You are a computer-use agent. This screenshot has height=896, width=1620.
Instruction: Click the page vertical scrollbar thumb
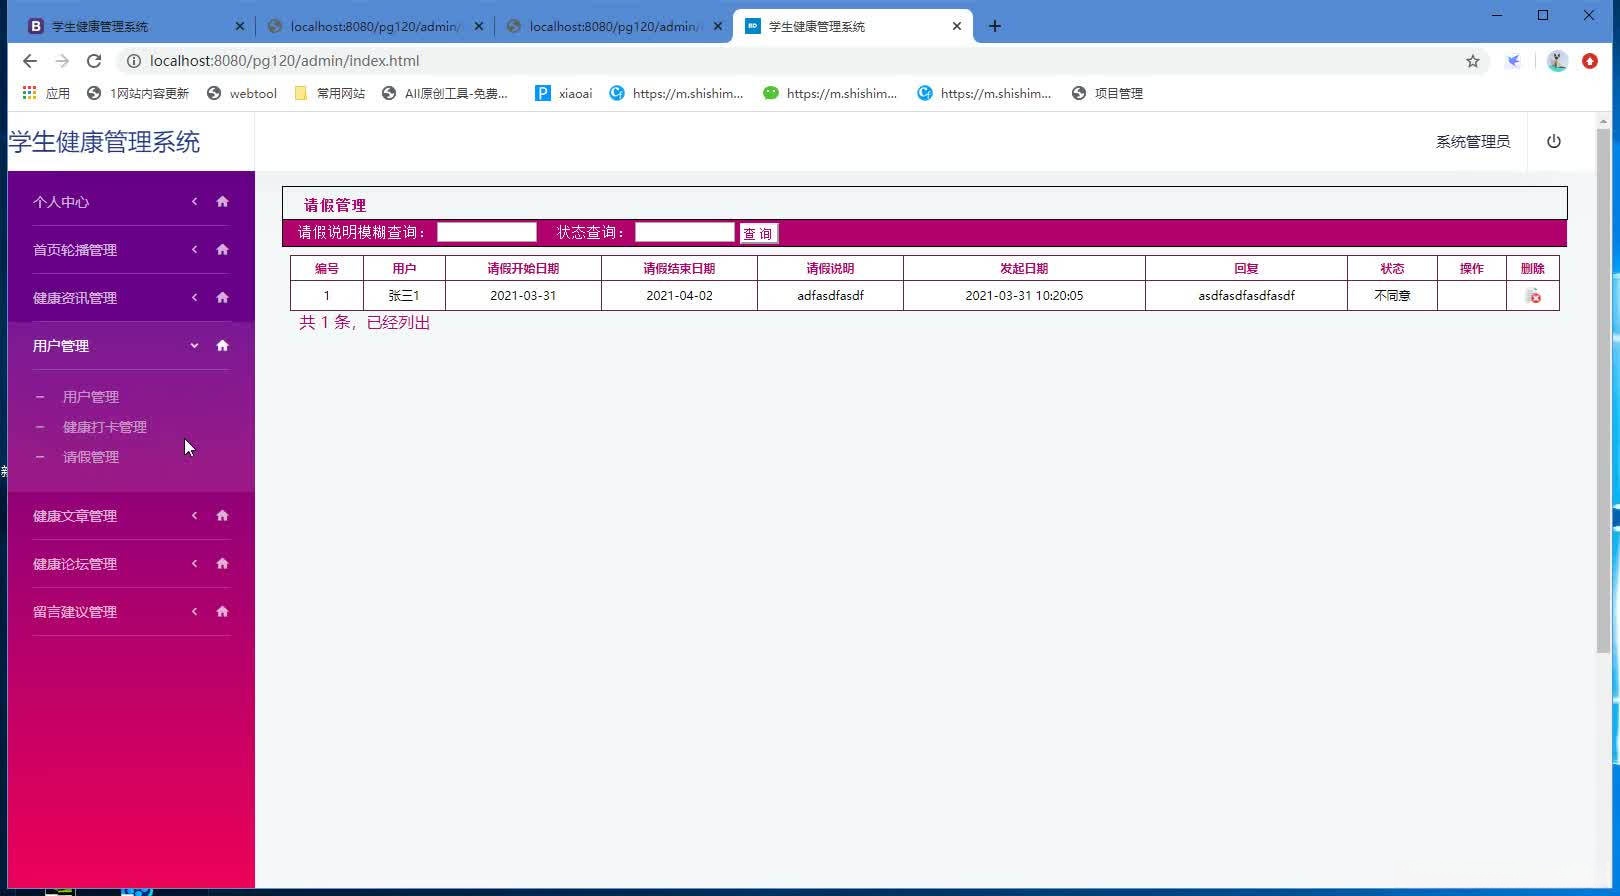pos(1604,390)
